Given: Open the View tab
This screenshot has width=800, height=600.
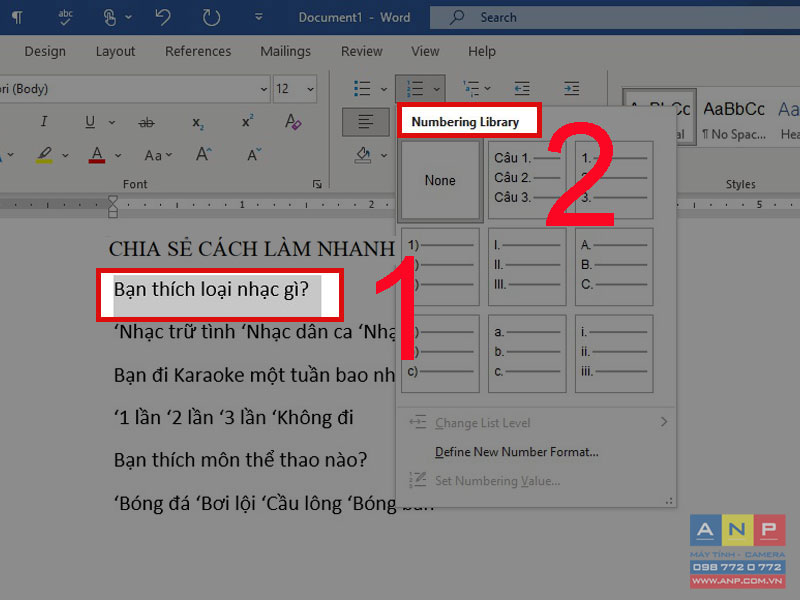Looking at the screenshot, I should pyautogui.click(x=425, y=51).
